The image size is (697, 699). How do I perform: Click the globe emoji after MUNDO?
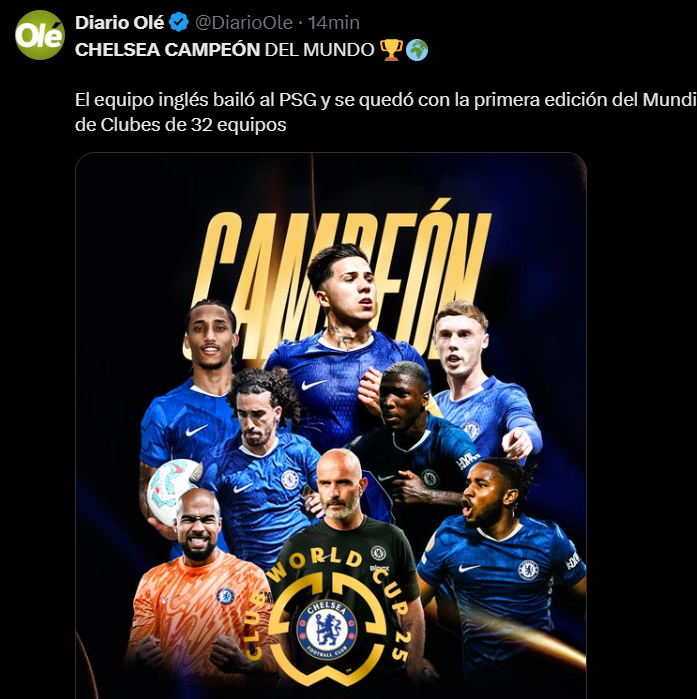417,49
